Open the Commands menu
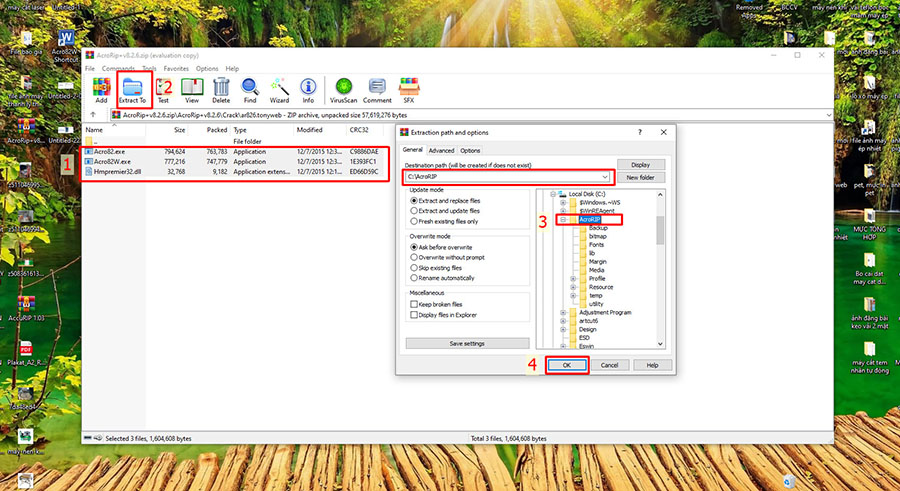Screen dimensions: 900x491 (x=118, y=68)
